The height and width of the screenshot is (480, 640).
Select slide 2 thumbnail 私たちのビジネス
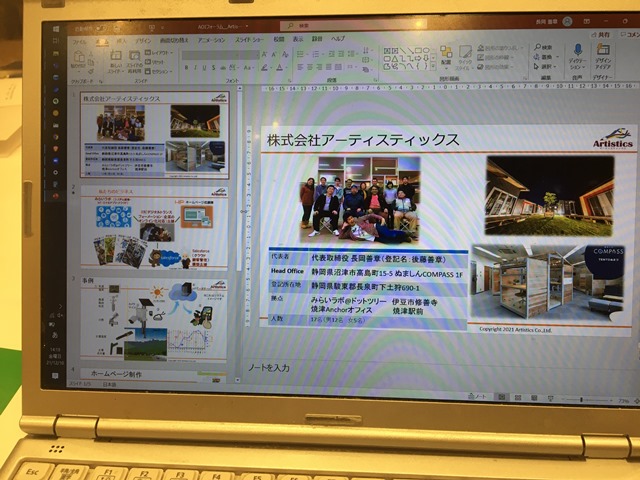[154, 228]
